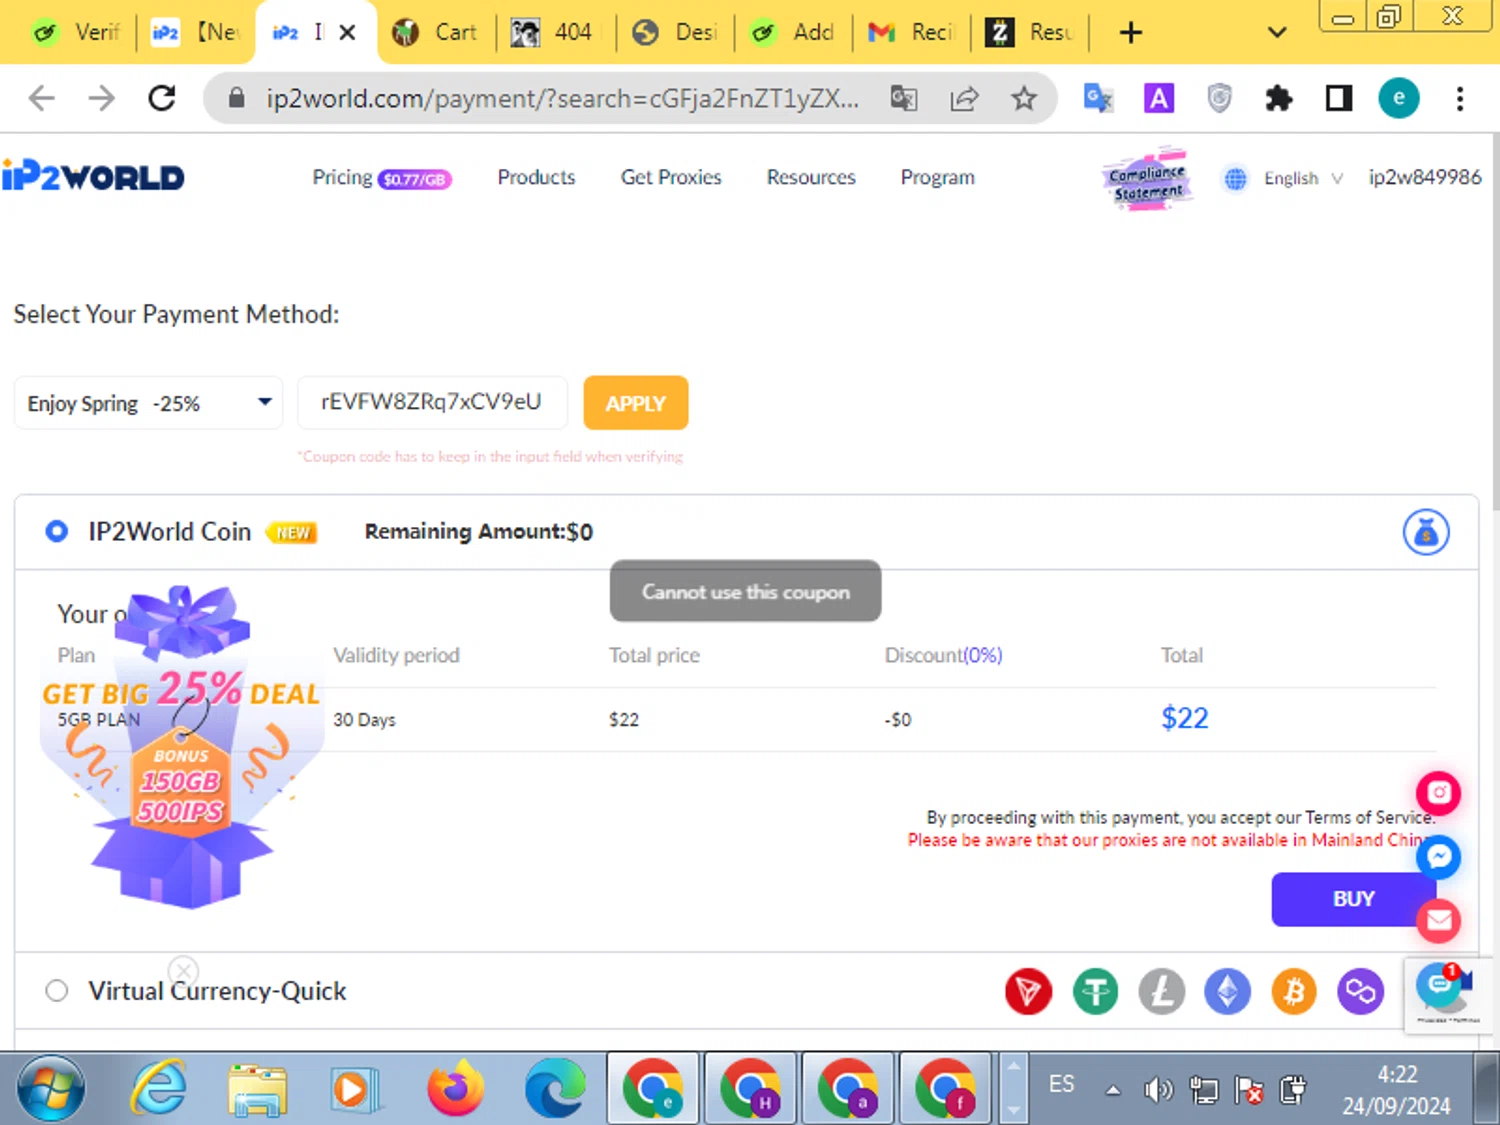Open the Products menu
This screenshot has width=1500, height=1125.
click(x=536, y=177)
